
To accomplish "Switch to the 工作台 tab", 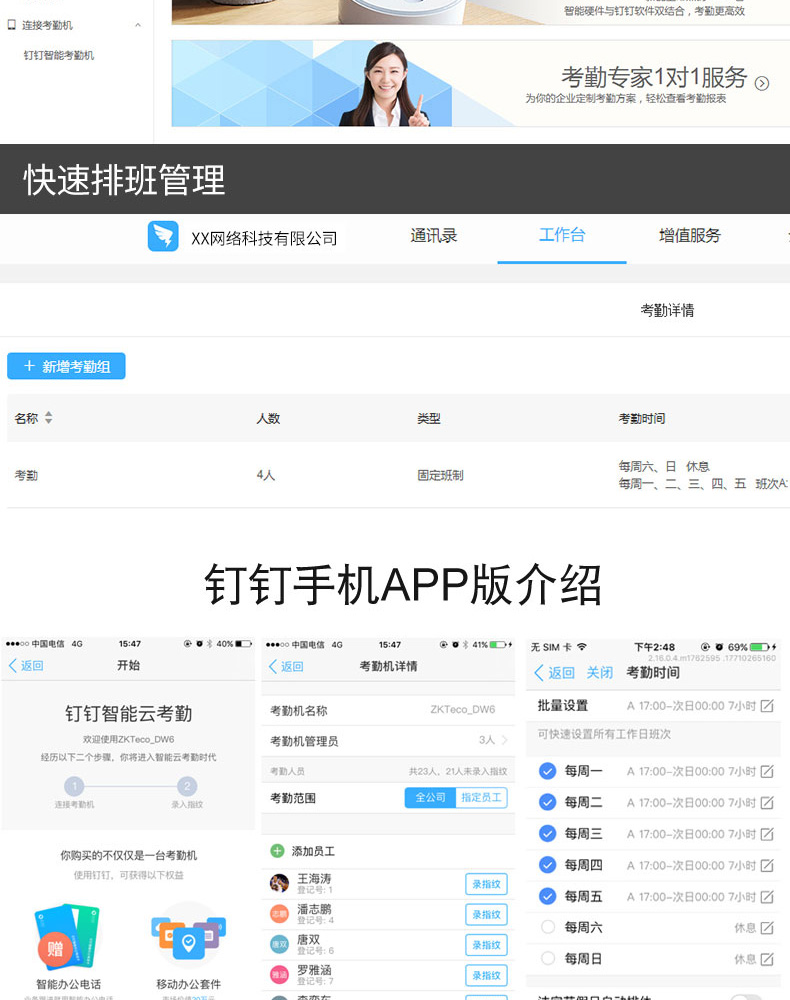I will (x=562, y=235).
